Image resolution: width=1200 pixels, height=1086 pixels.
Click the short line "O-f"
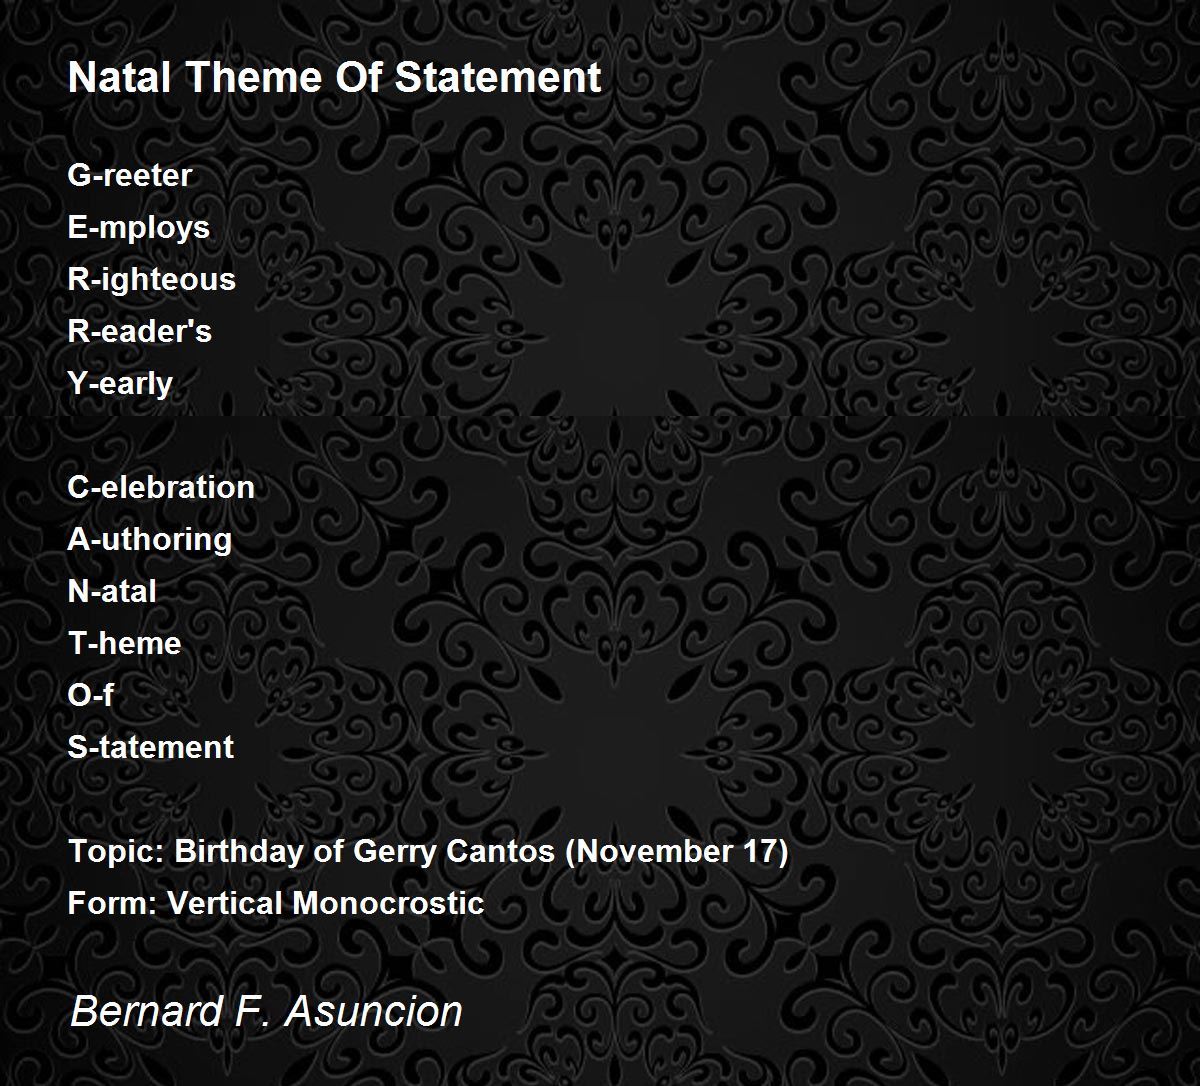coord(90,695)
